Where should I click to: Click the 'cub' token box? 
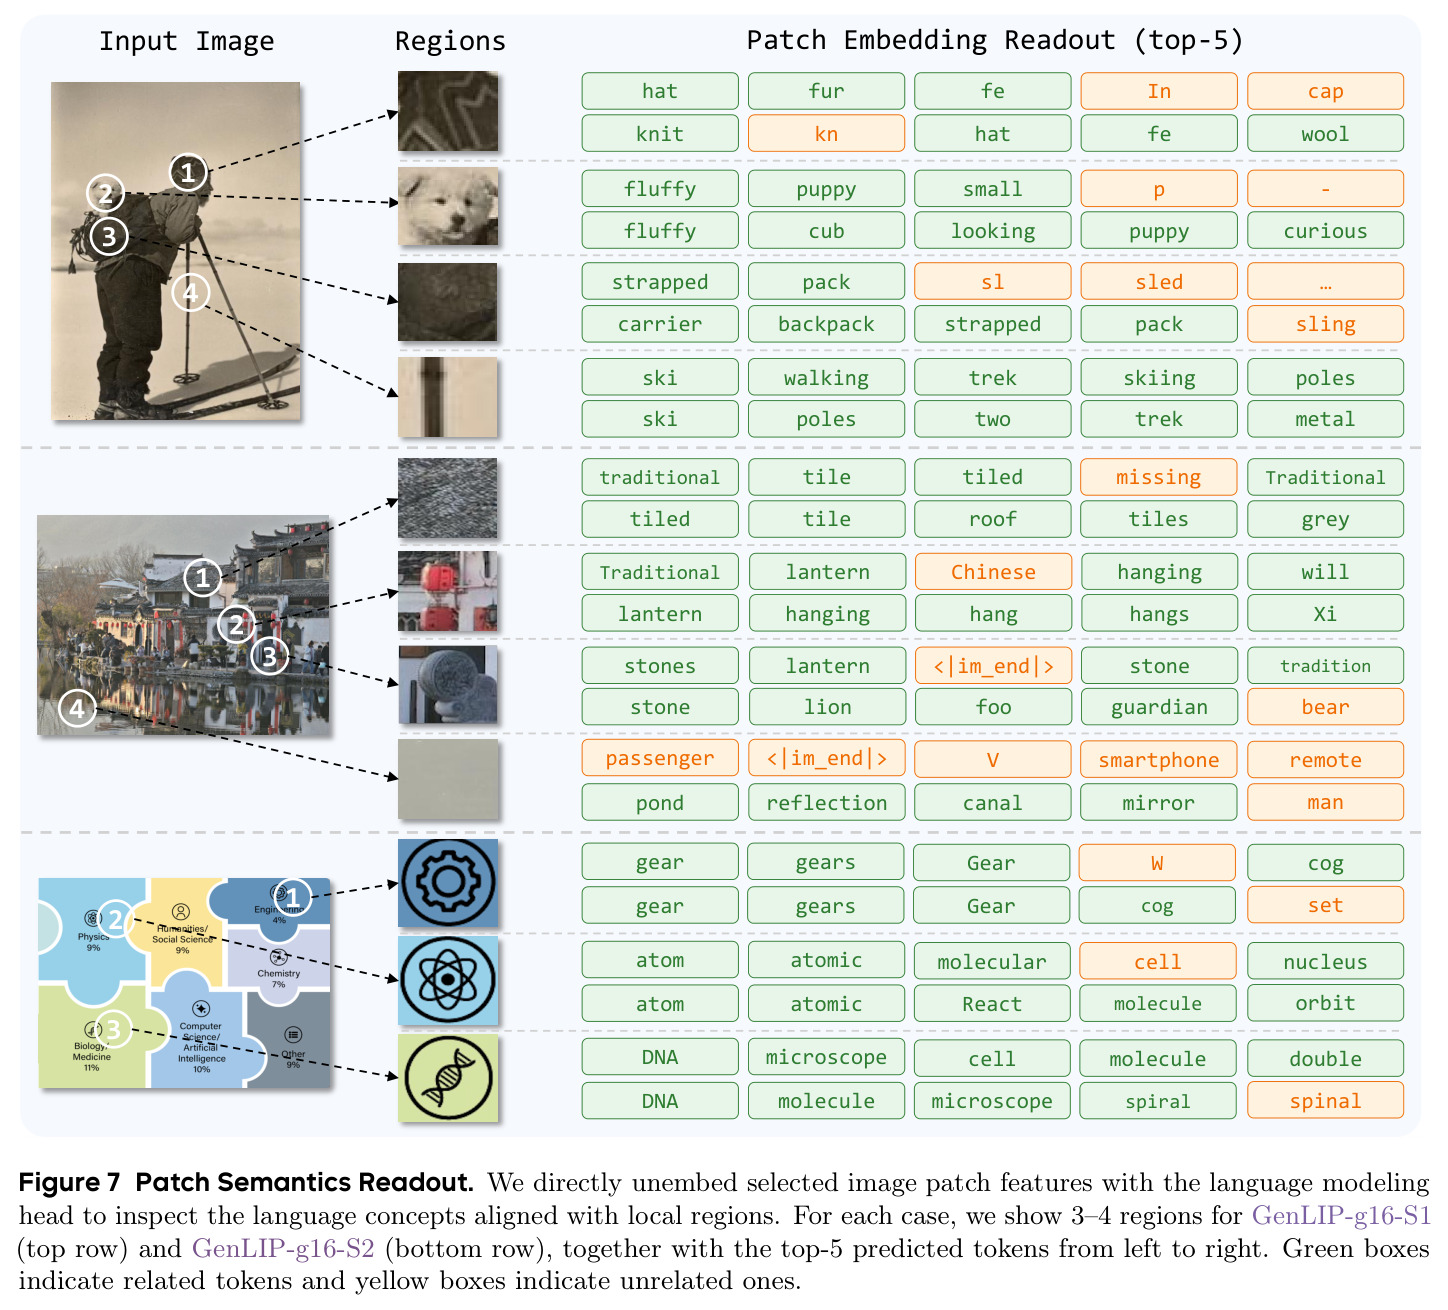tap(826, 231)
